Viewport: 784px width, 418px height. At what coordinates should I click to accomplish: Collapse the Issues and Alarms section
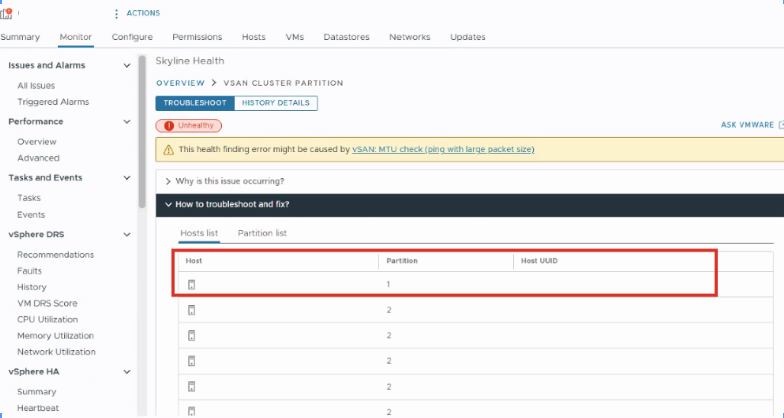(126, 66)
